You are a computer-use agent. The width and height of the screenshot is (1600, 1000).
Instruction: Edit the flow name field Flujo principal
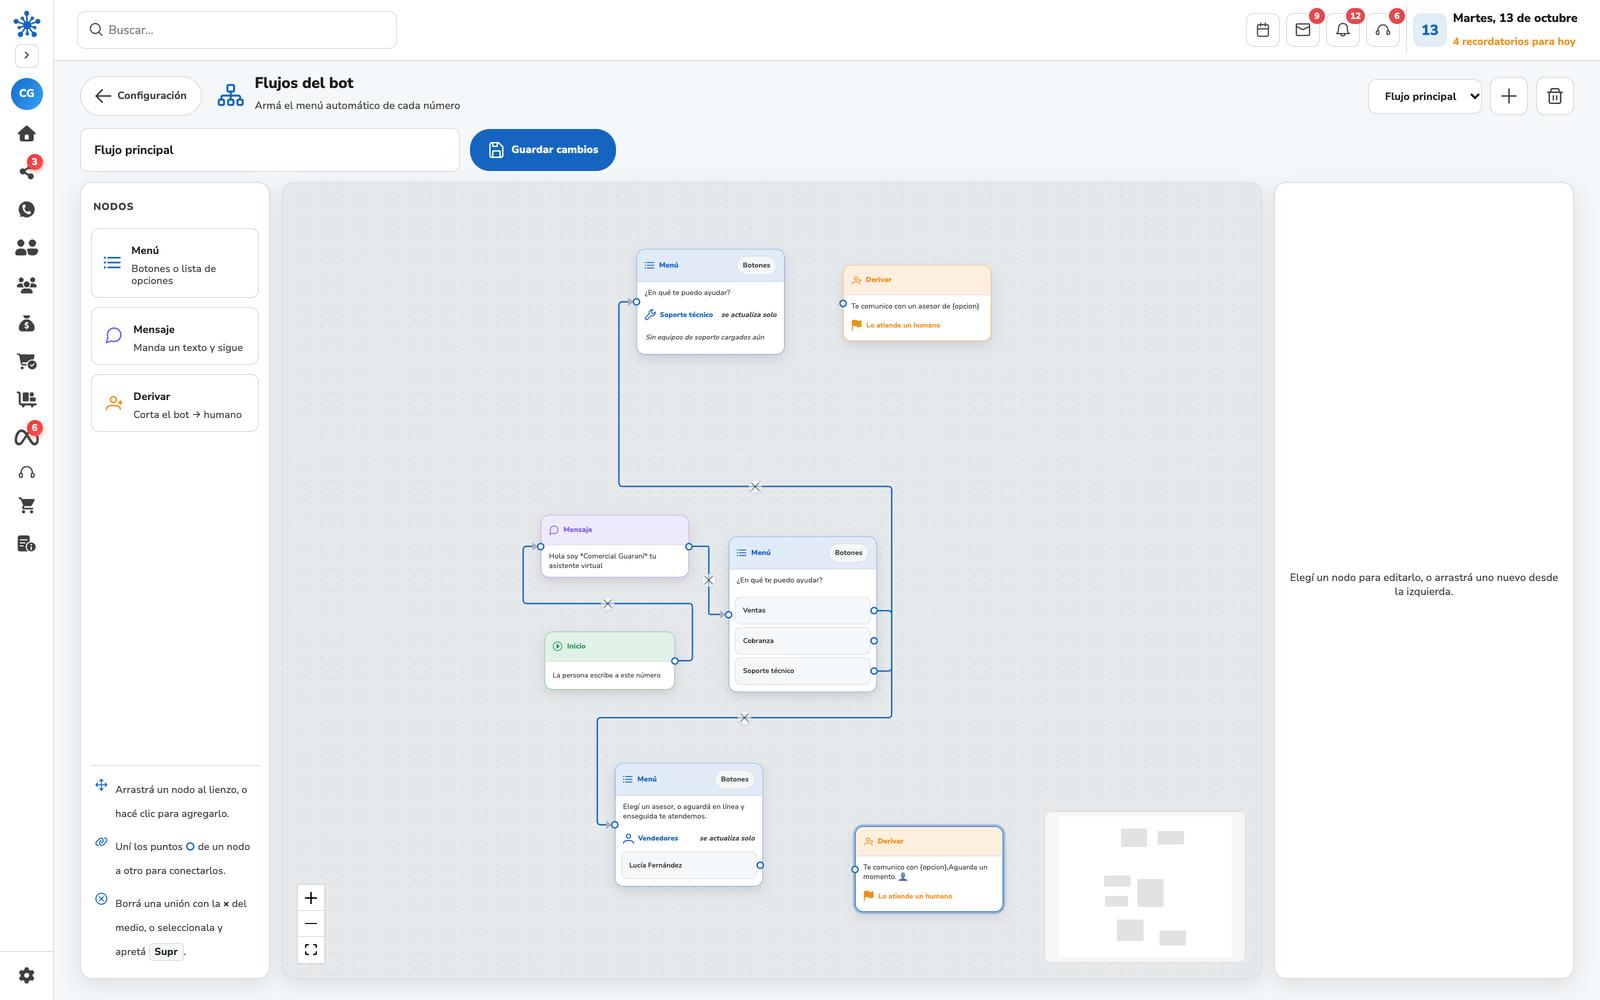click(270, 150)
